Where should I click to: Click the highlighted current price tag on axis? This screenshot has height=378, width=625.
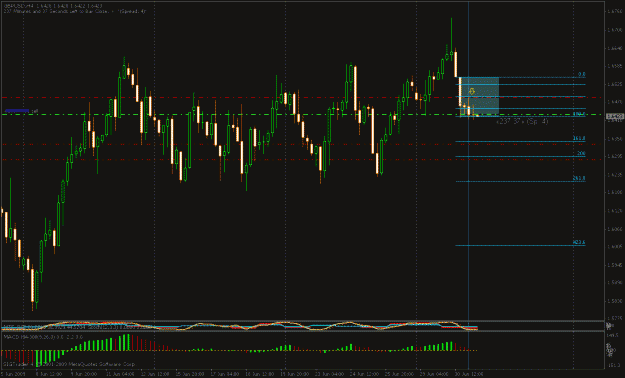(615, 116)
